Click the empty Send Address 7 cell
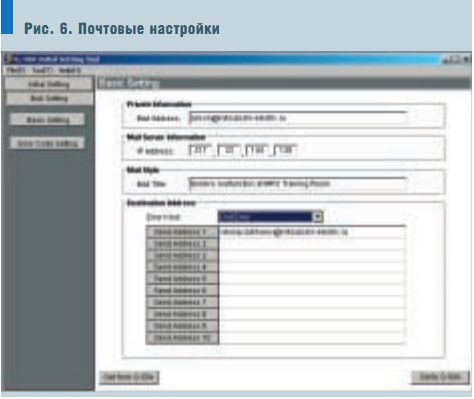This screenshot has height=399, width=474. click(312, 302)
